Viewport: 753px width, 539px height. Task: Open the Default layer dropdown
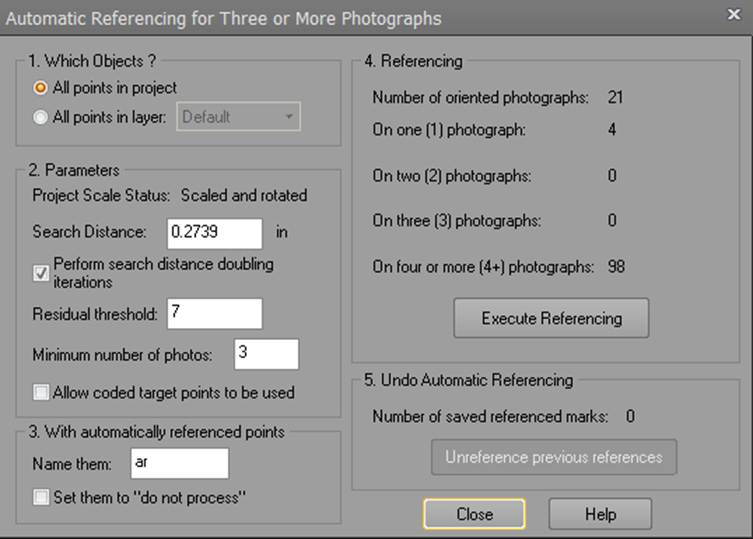point(239,117)
